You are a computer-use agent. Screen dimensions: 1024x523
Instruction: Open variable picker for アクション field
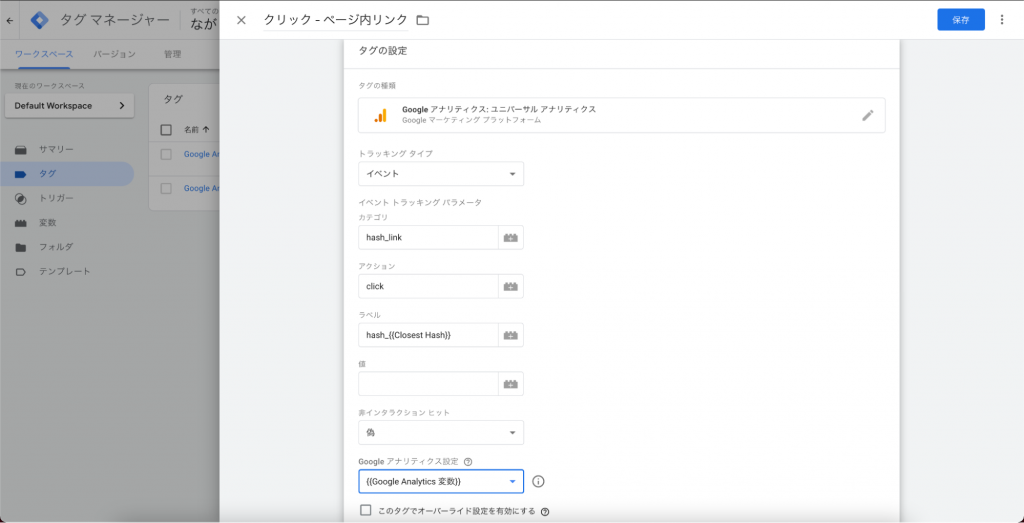[511, 286]
